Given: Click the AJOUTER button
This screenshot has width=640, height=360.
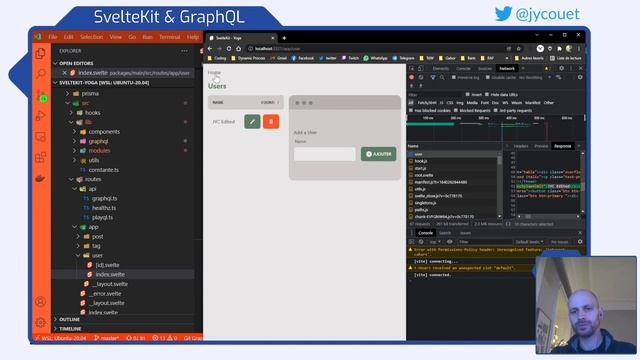Looking at the screenshot, I should pyautogui.click(x=378, y=154).
